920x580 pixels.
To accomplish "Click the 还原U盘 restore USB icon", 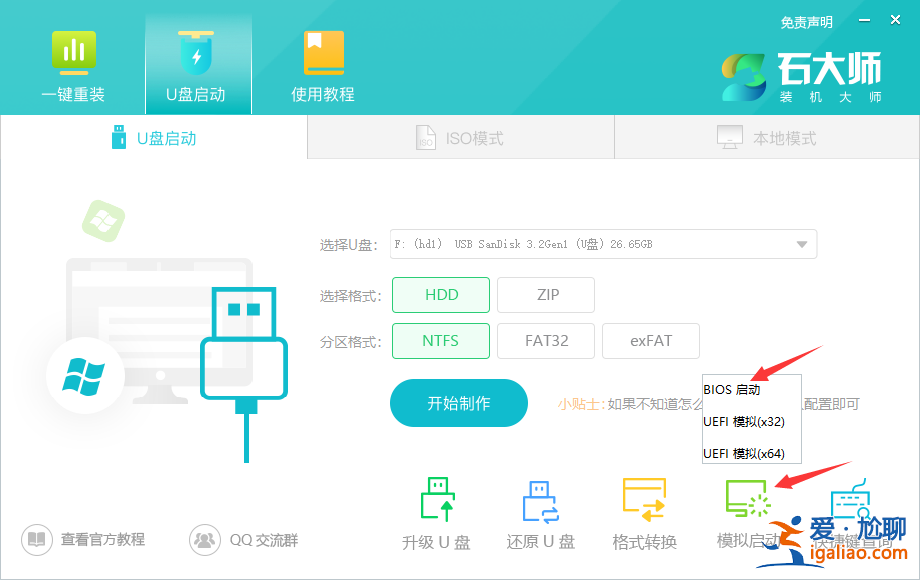I will click(x=540, y=510).
